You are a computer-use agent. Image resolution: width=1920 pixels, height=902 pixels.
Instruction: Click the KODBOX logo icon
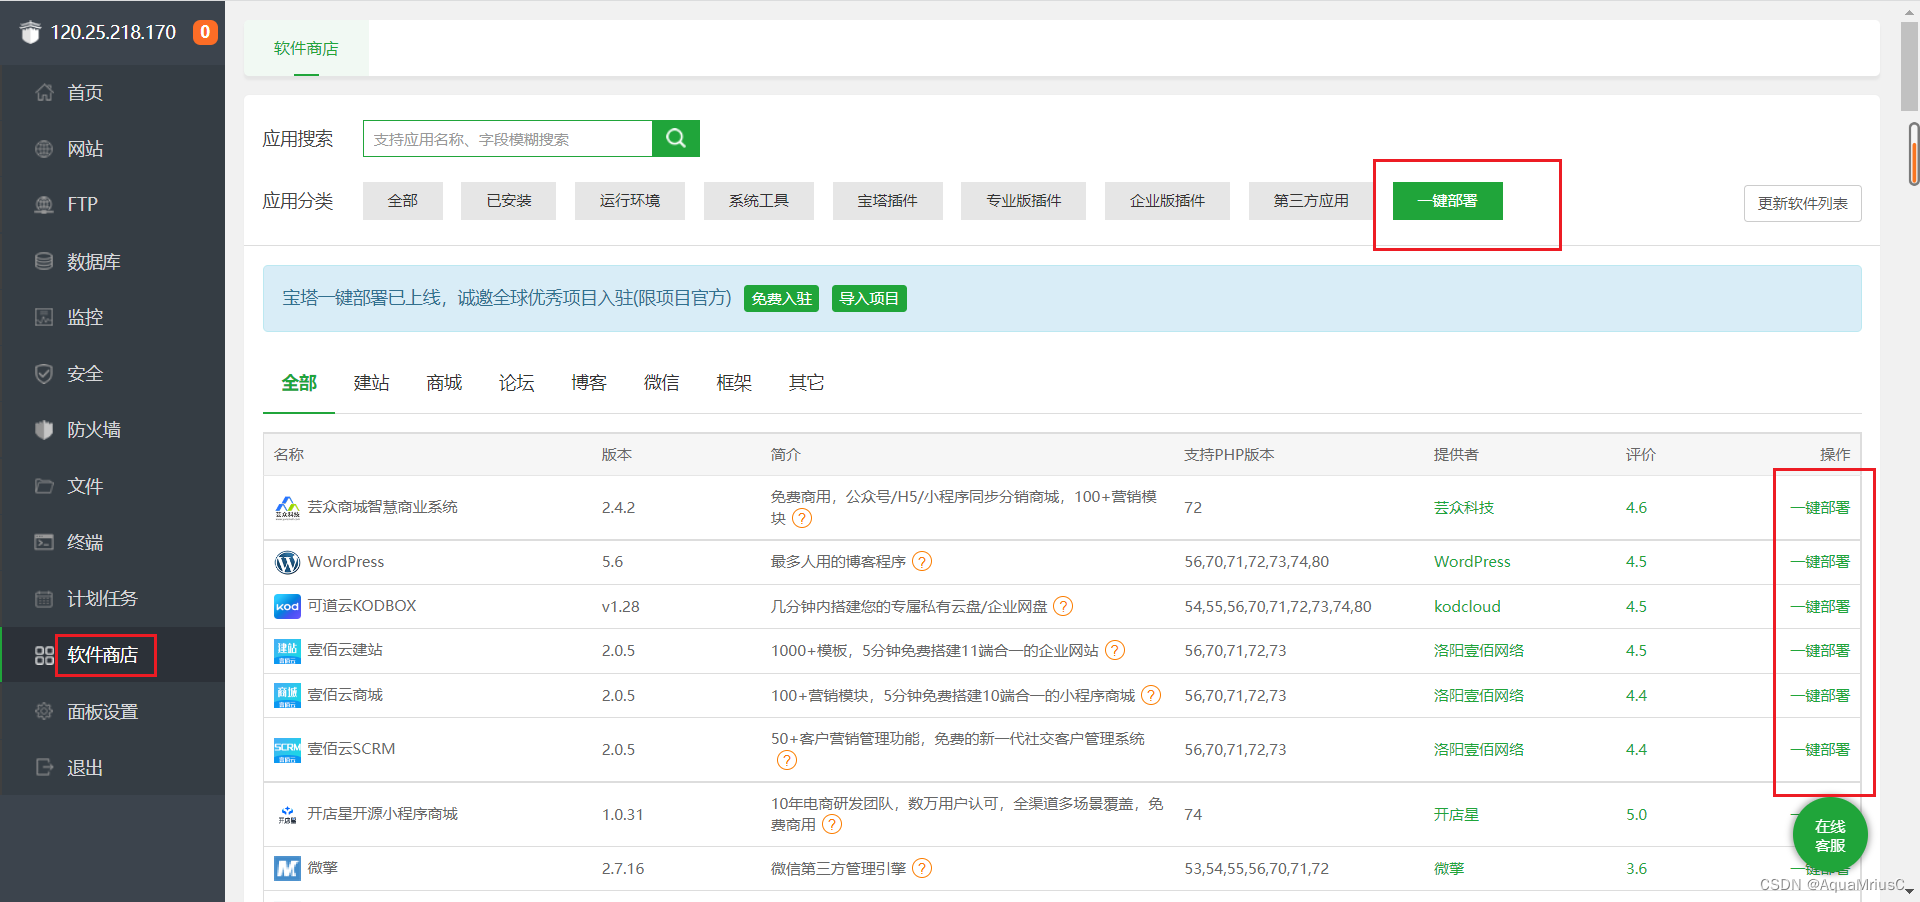pyautogui.click(x=287, y=606)
